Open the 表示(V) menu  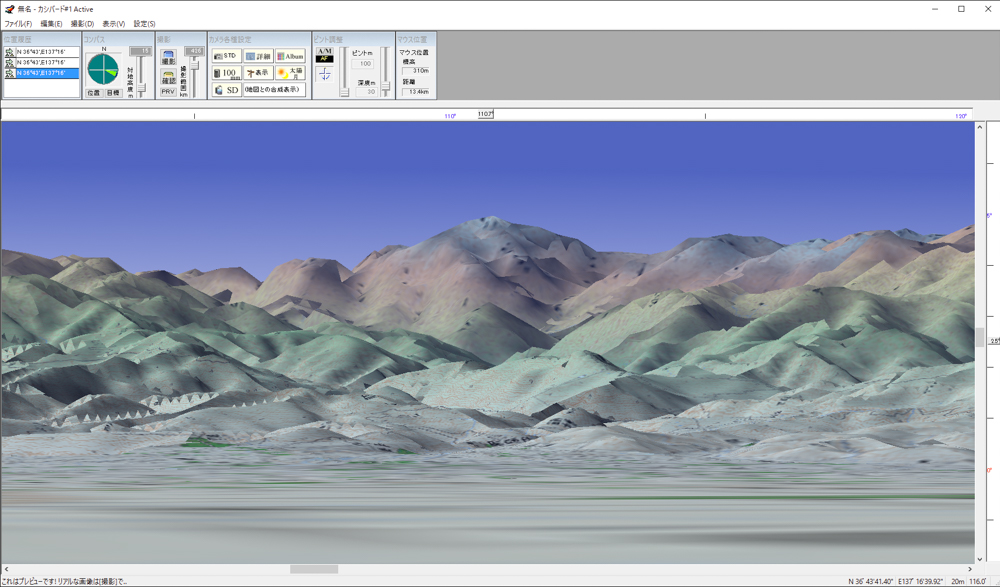[x=114, y=24]
